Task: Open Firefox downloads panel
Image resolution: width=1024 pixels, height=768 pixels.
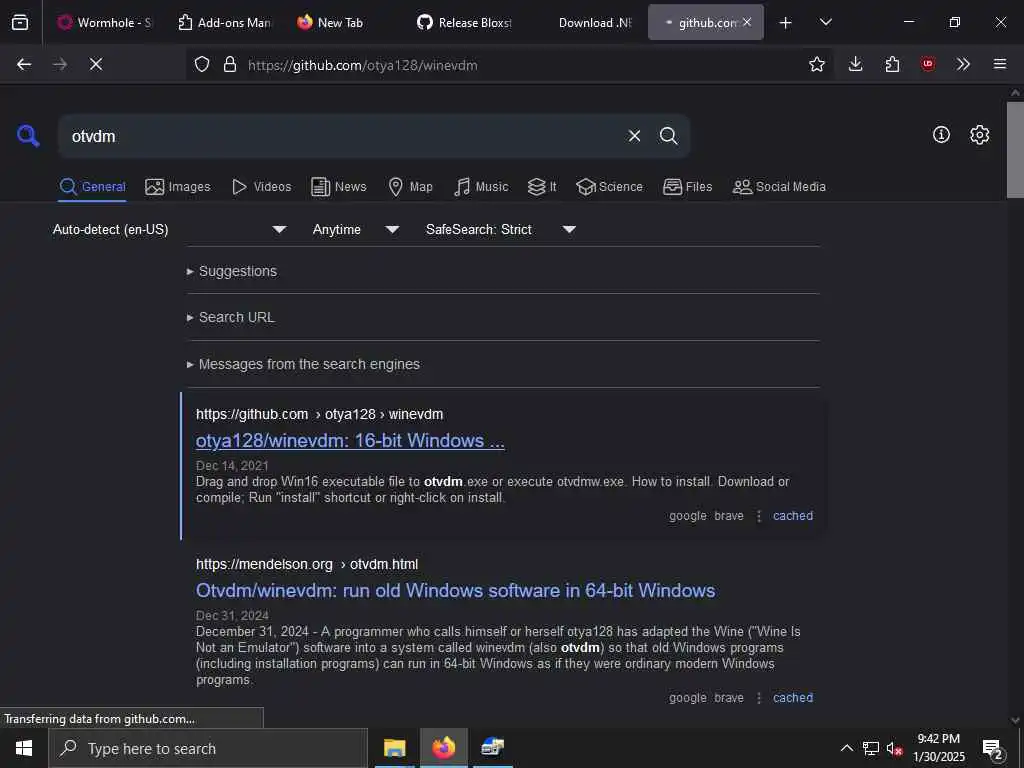Action: coord(855,64)
